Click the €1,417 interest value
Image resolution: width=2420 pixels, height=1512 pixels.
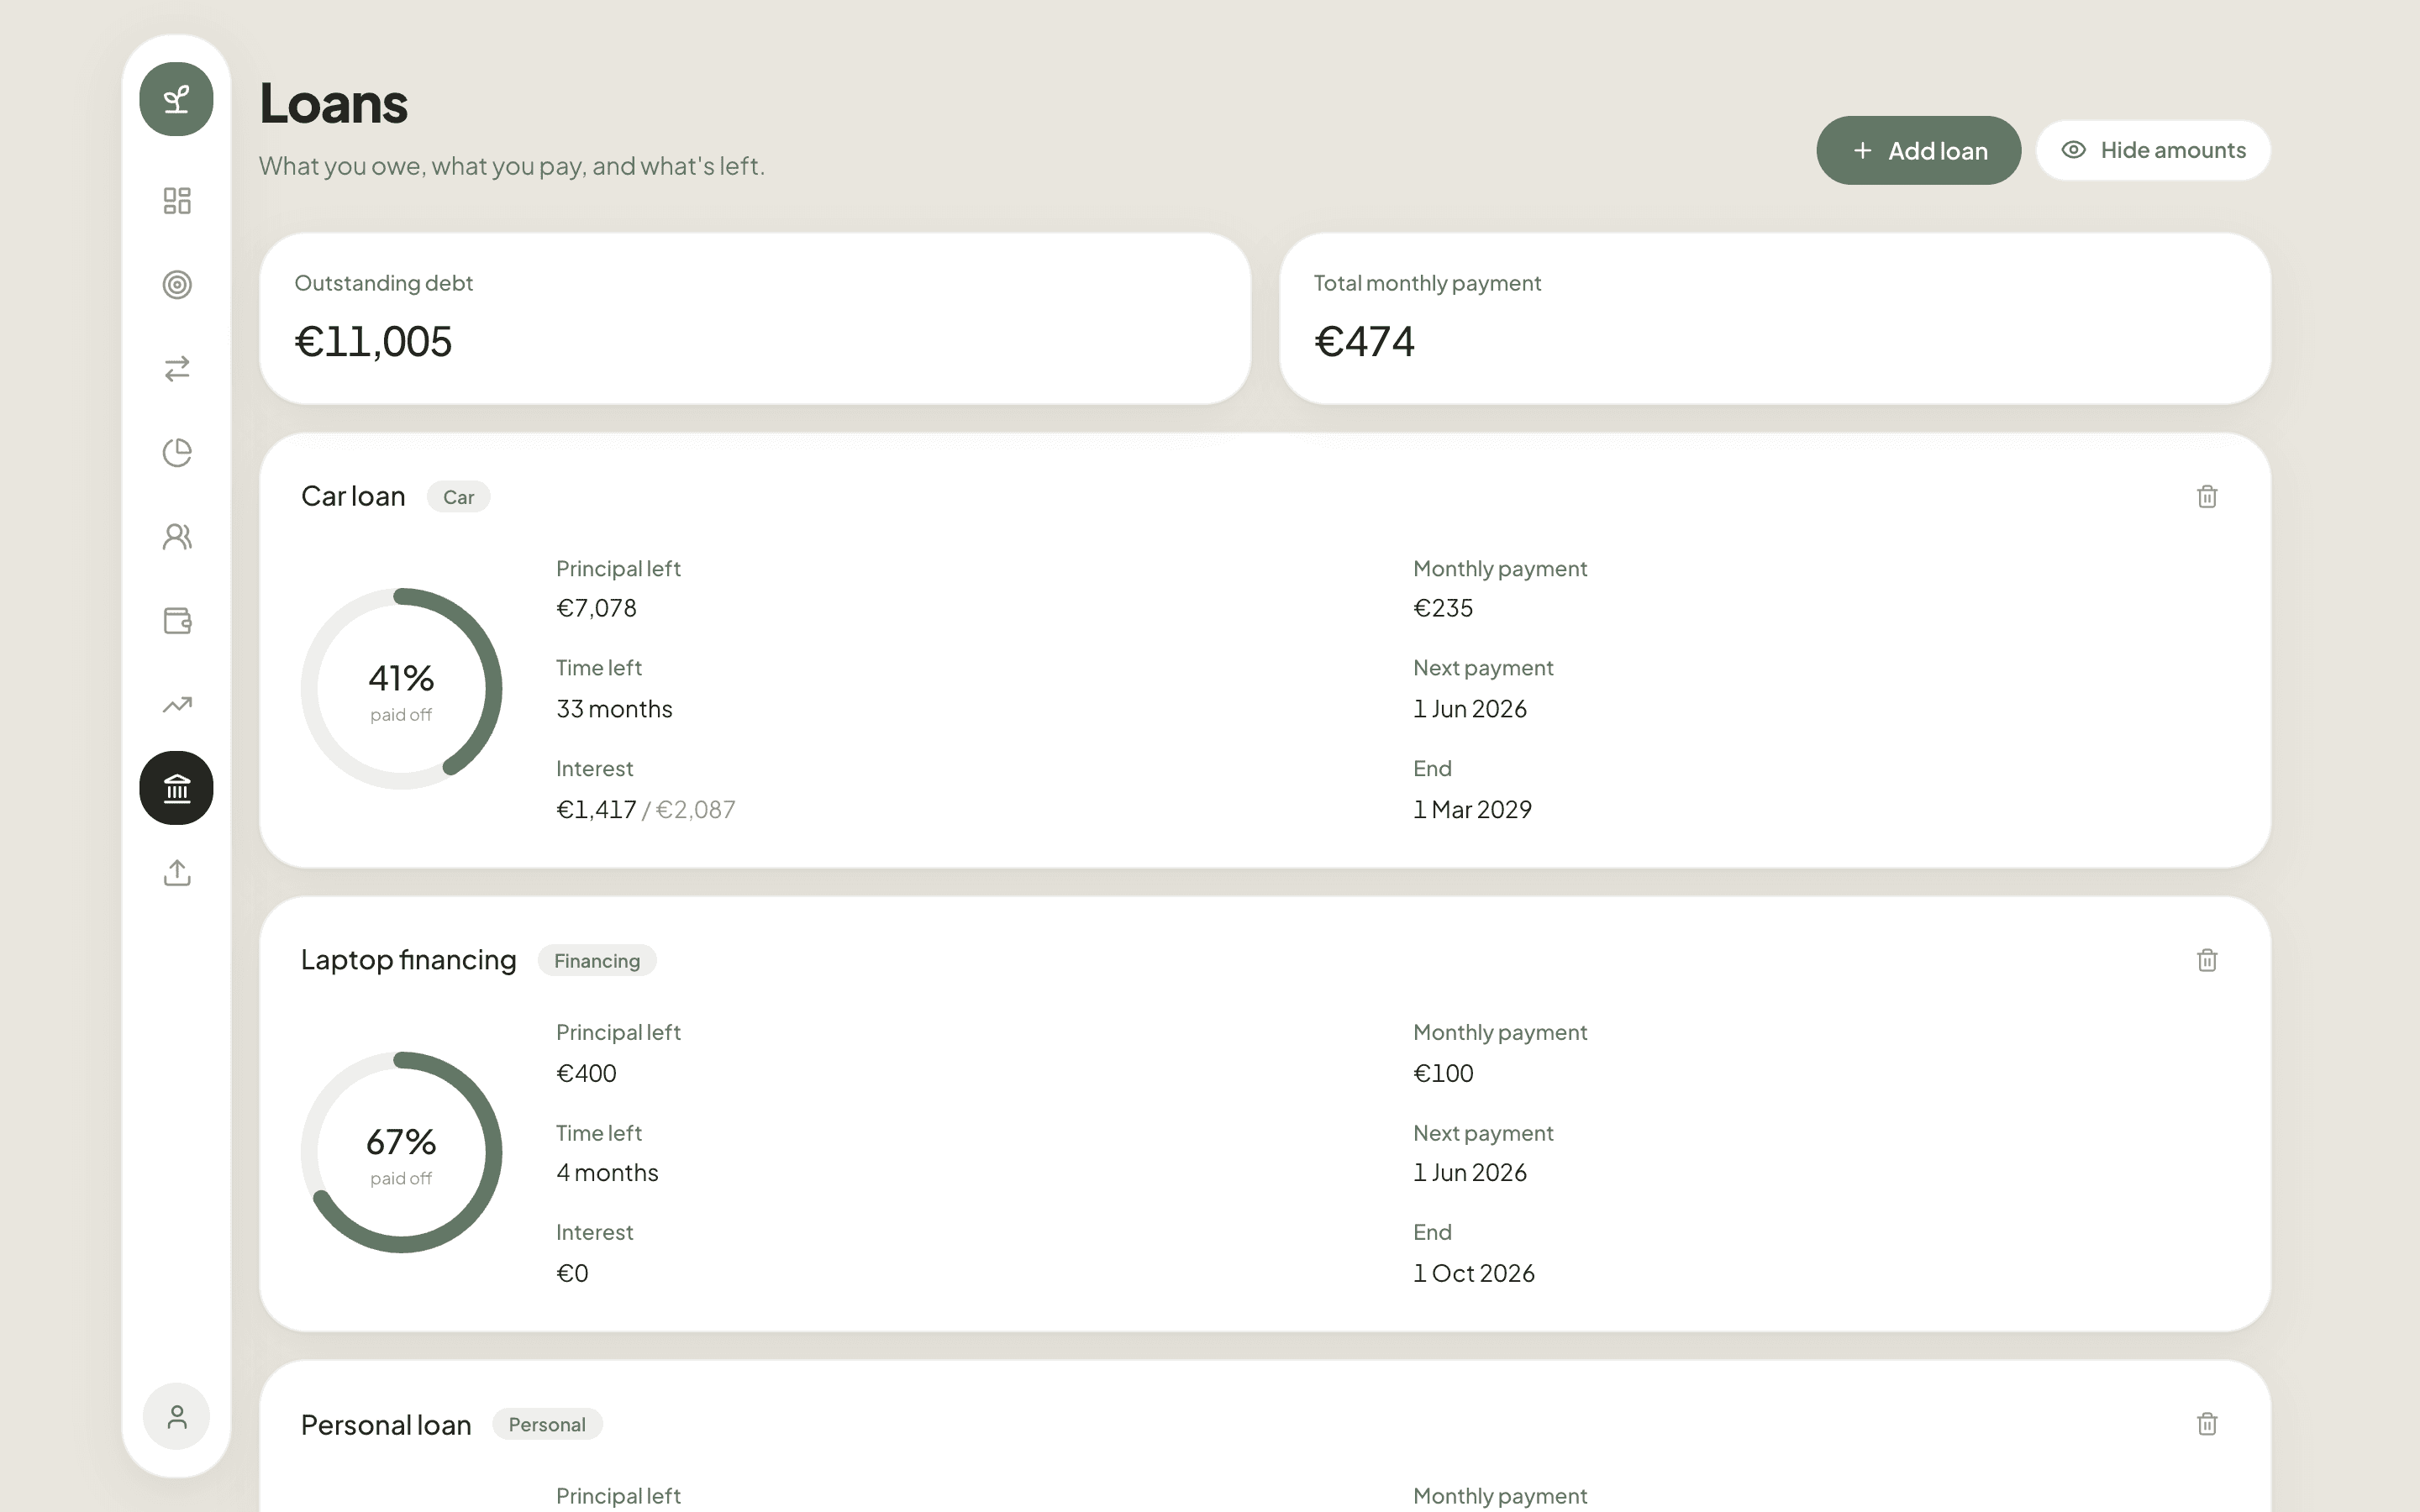point(596,809)
